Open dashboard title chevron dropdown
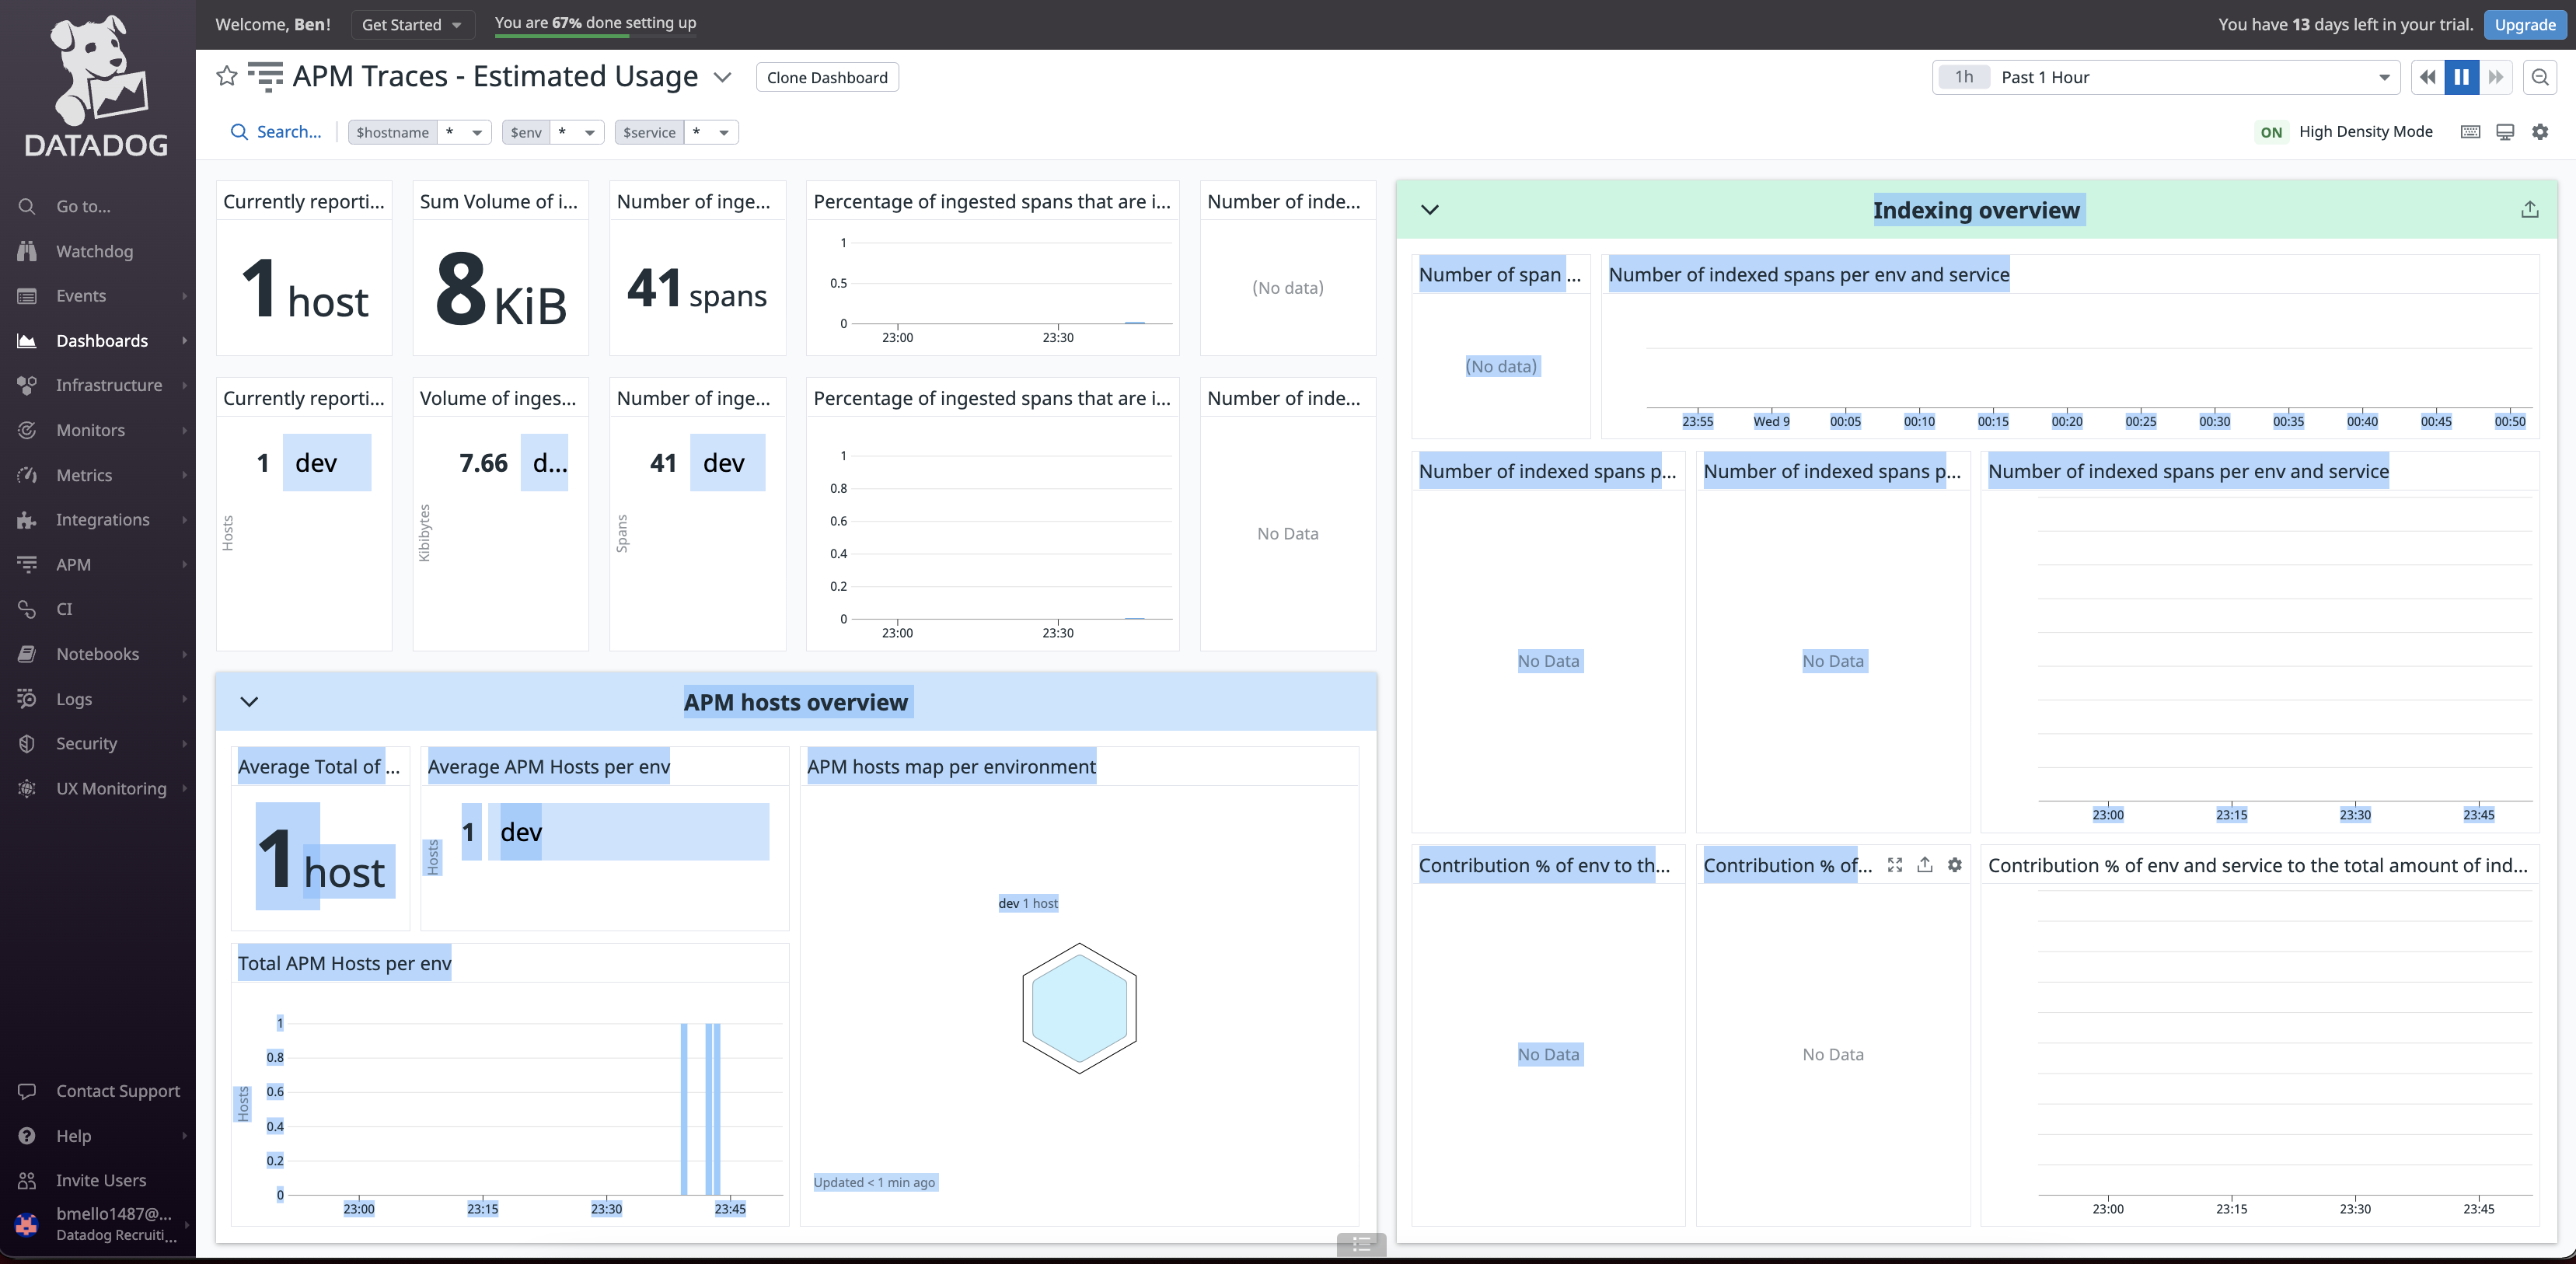 [722, 77]
